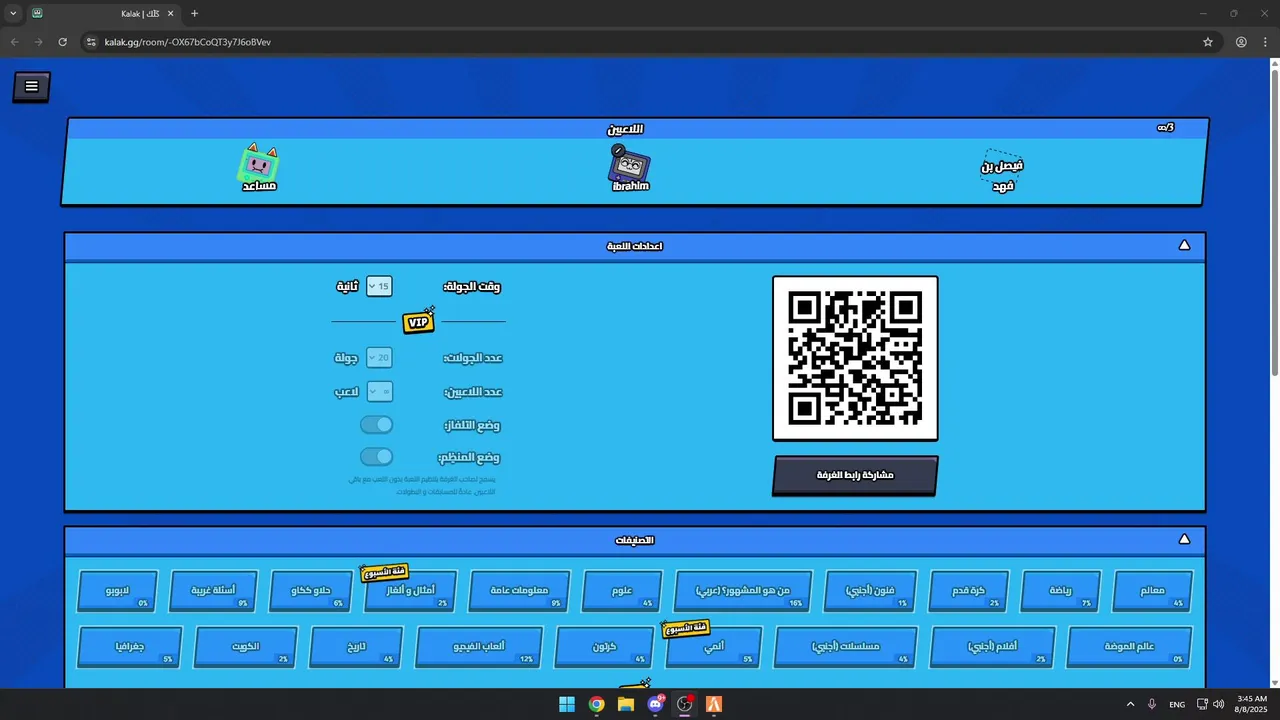
Task: Open the players count dropdown showing ∞
Action: click(379, 392)
